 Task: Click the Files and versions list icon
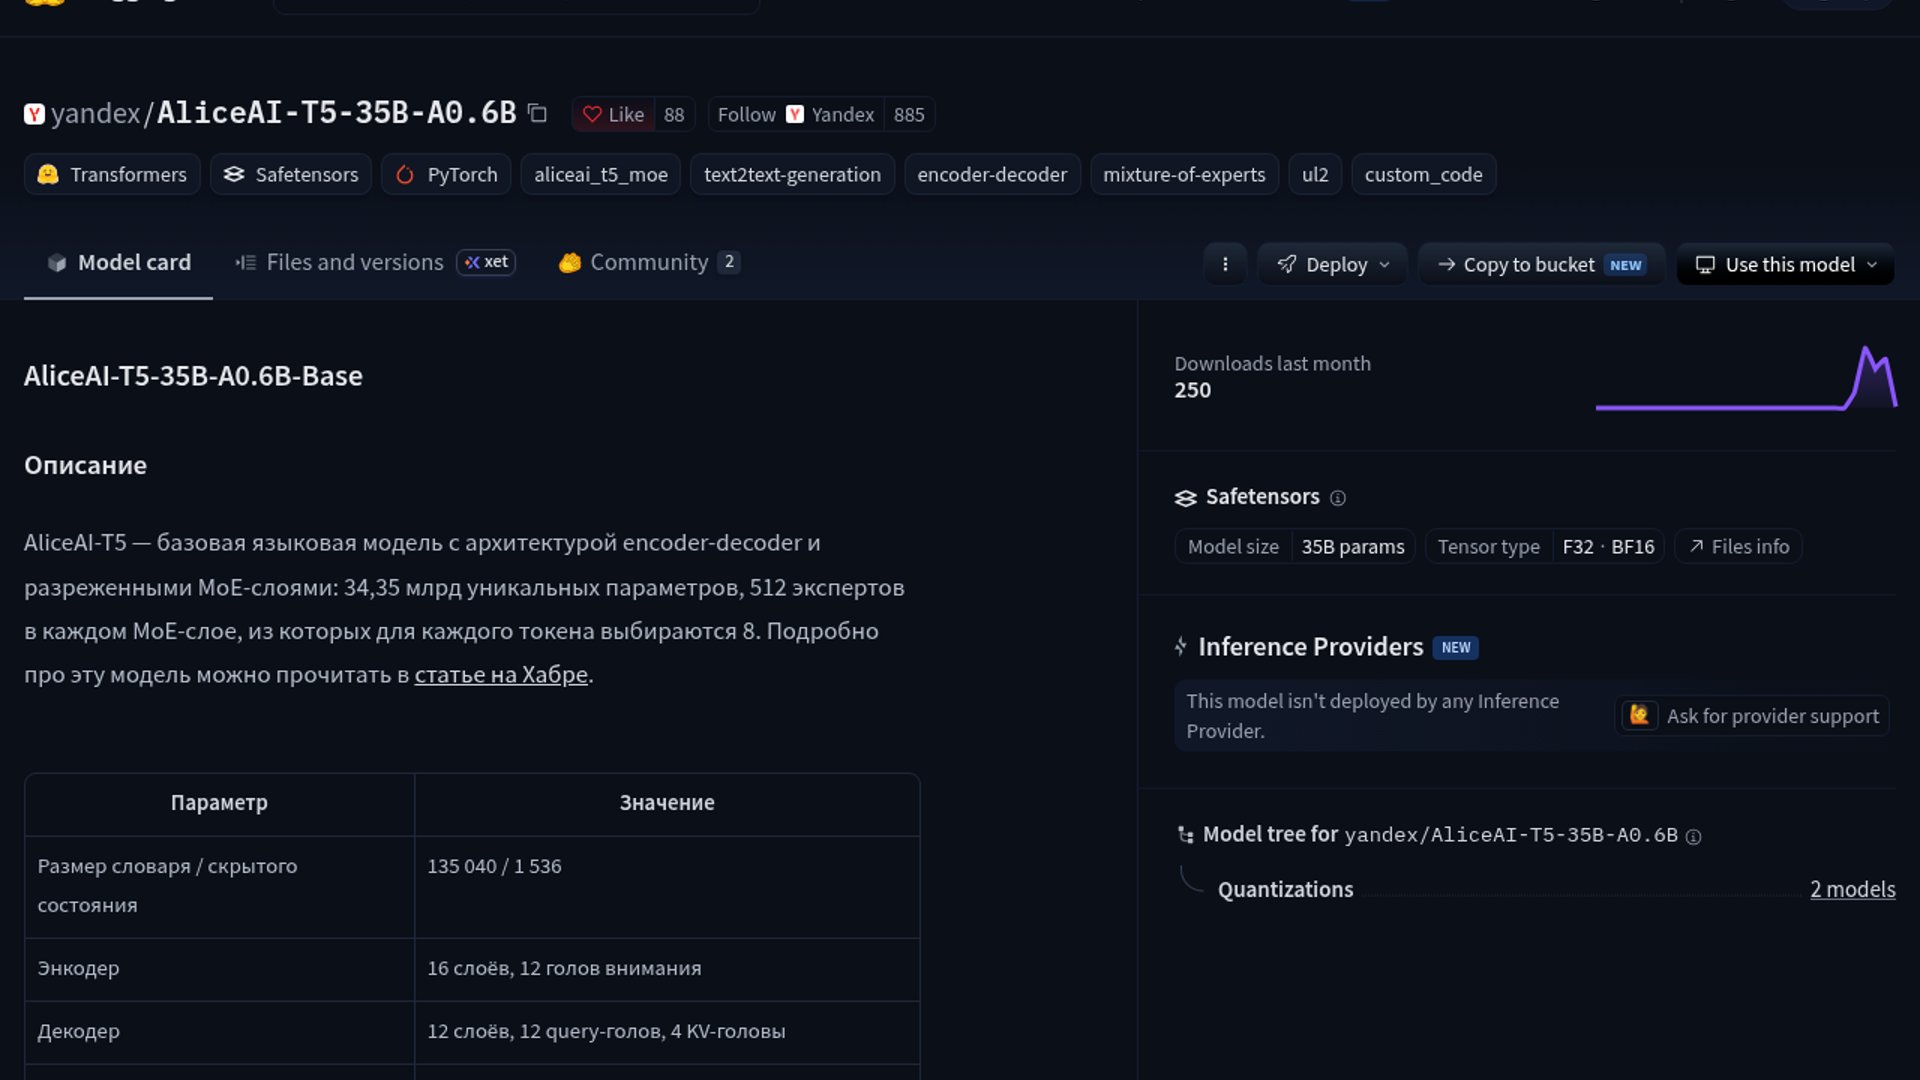(245, 262)
